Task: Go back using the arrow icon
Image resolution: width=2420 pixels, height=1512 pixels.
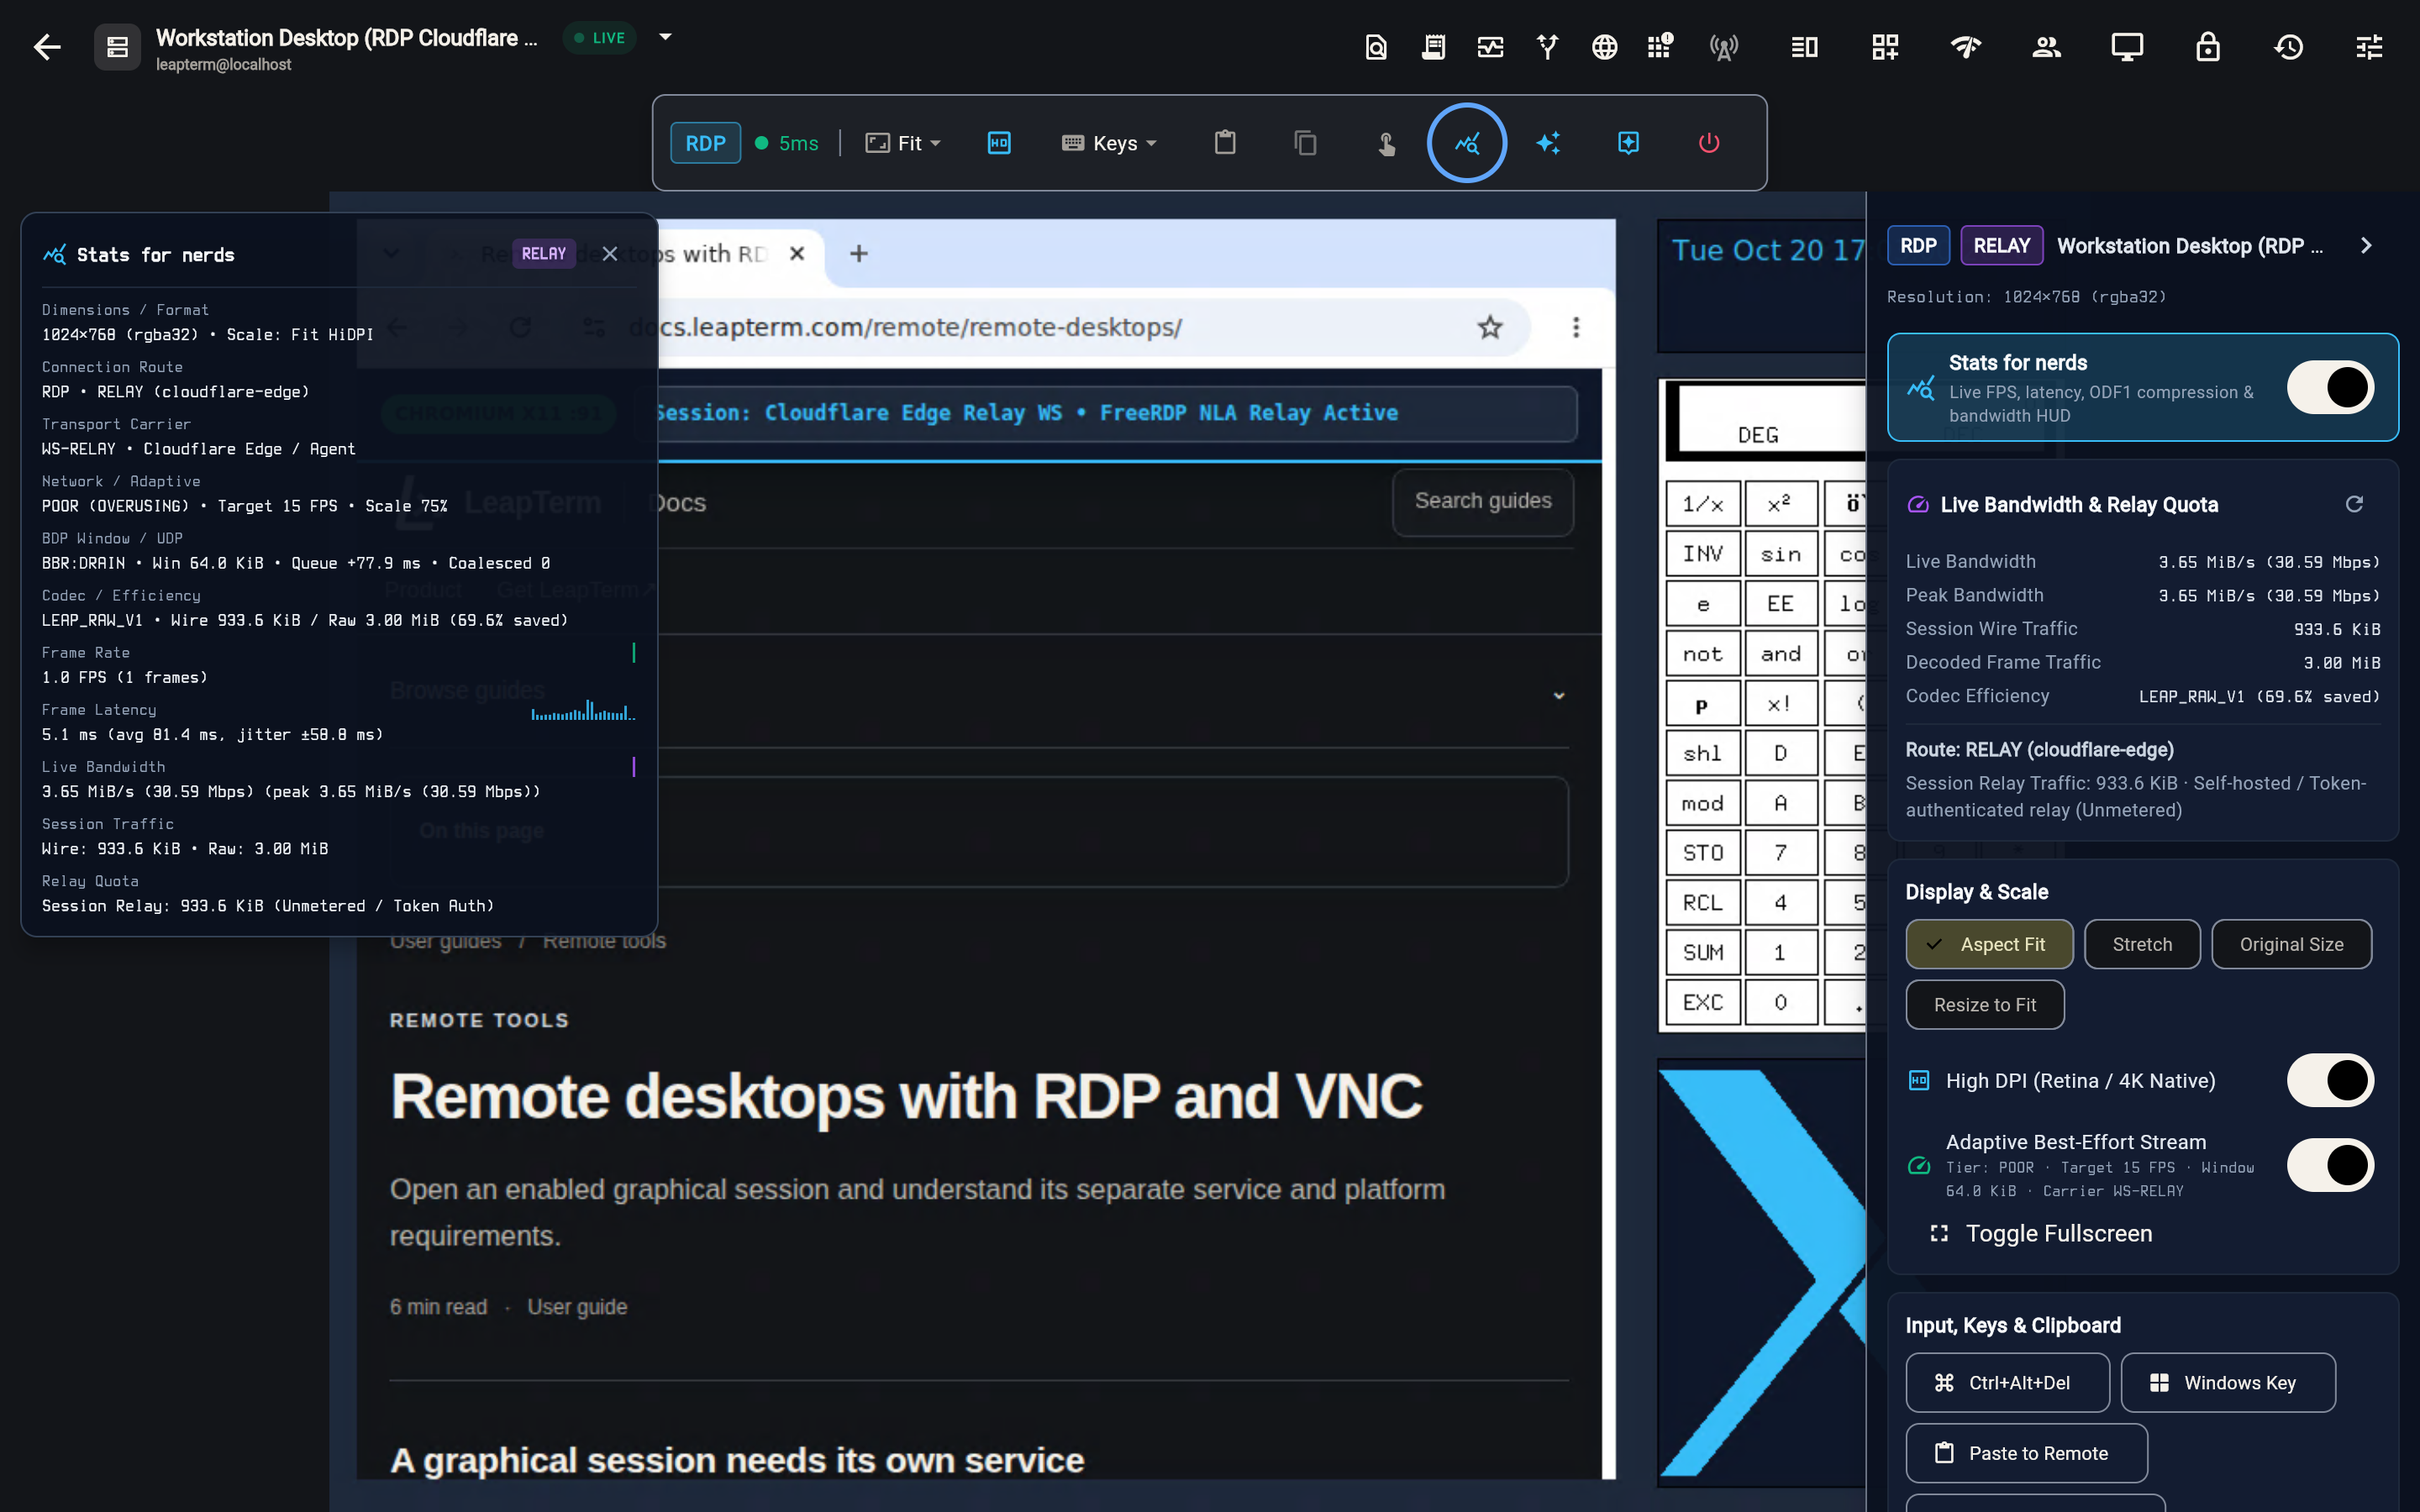Action: coord(46,47)
